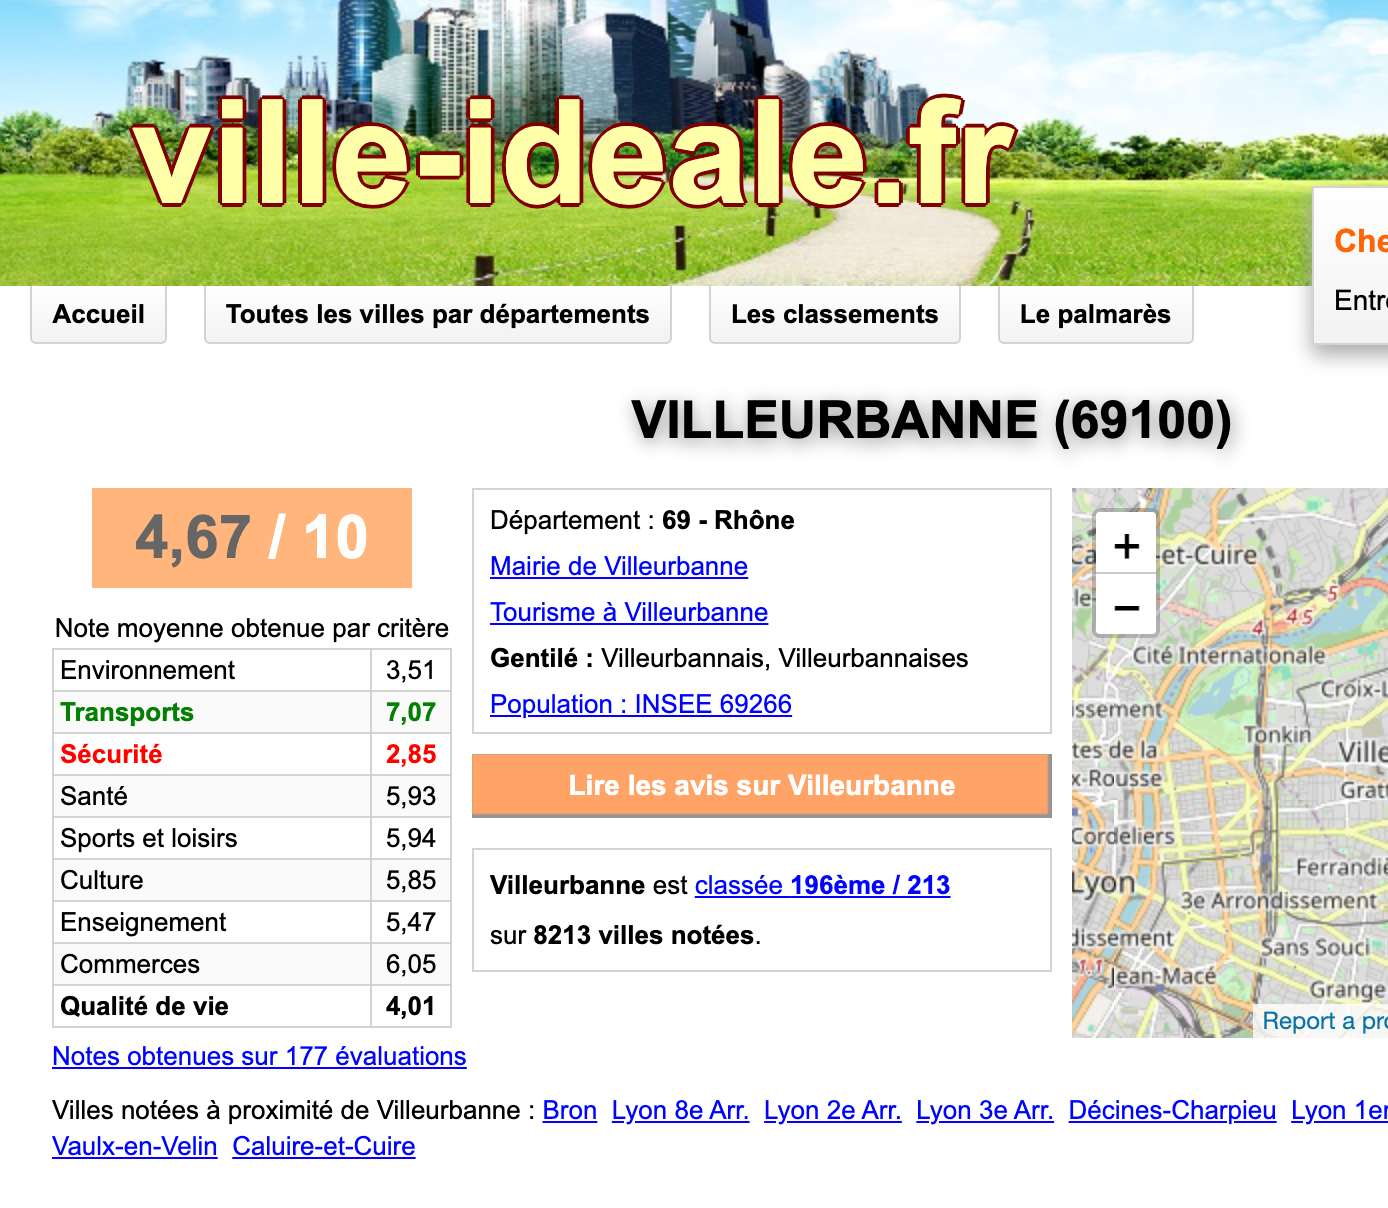The image size is (1388, 1208).
Task: Click the Enseignement row label
Action: [x=143, y=922]
